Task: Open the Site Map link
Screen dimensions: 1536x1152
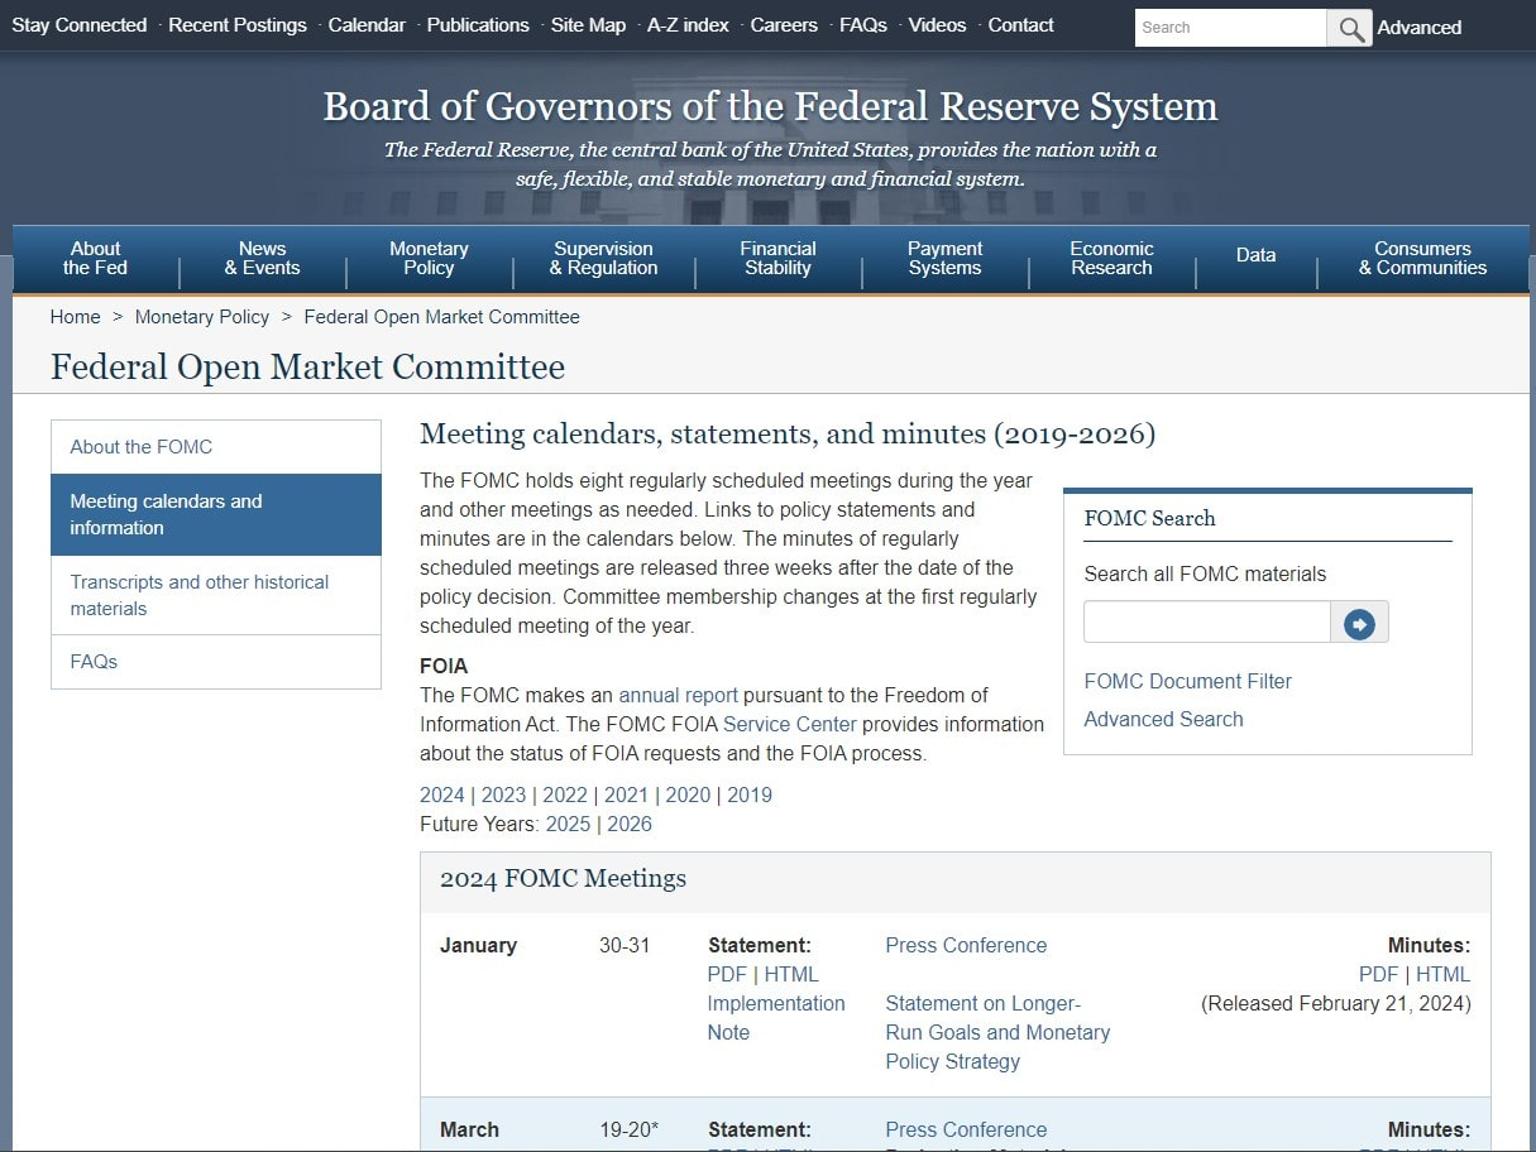Action: point(588,25)
